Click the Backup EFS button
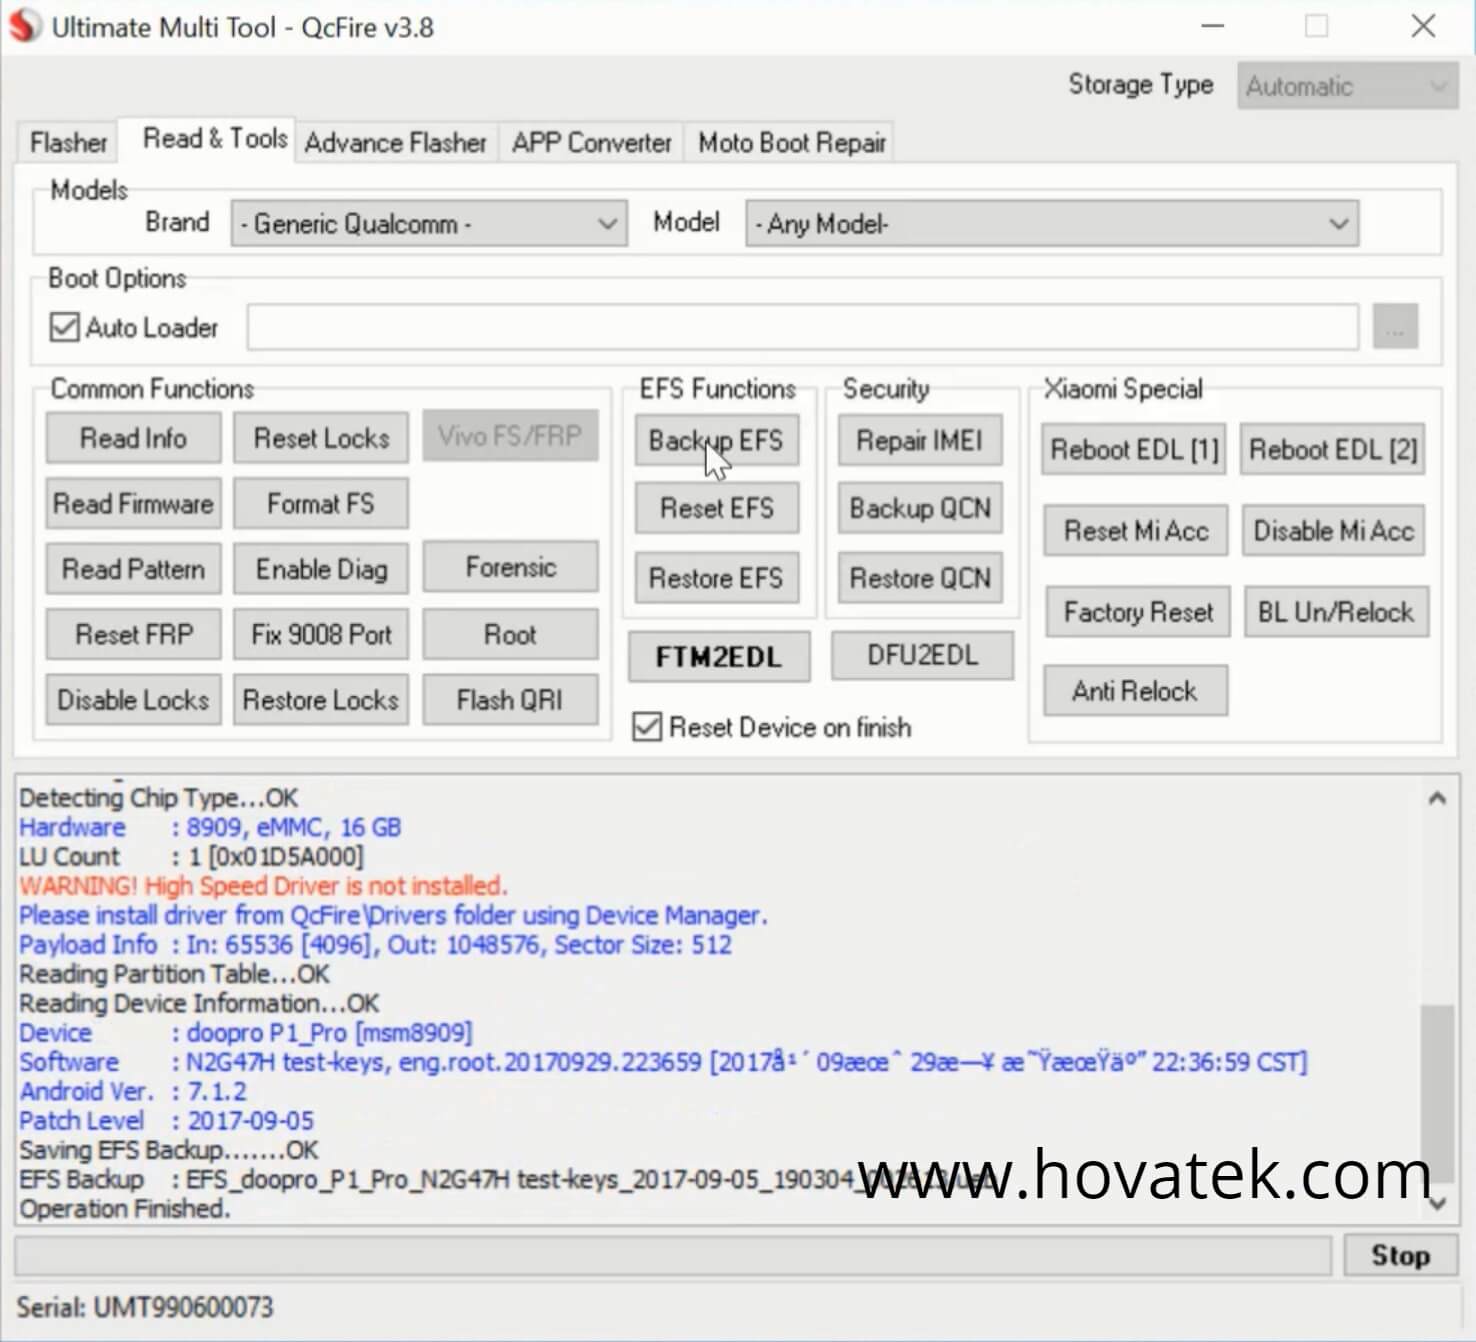The height and width of the screenshot is (1342, 1476). coord(716,440)
